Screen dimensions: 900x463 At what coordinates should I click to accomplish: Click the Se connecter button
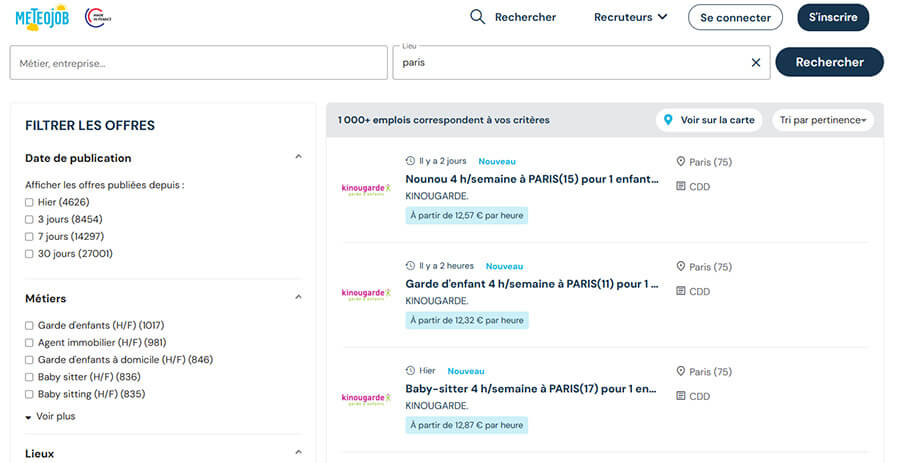(735, 17)
